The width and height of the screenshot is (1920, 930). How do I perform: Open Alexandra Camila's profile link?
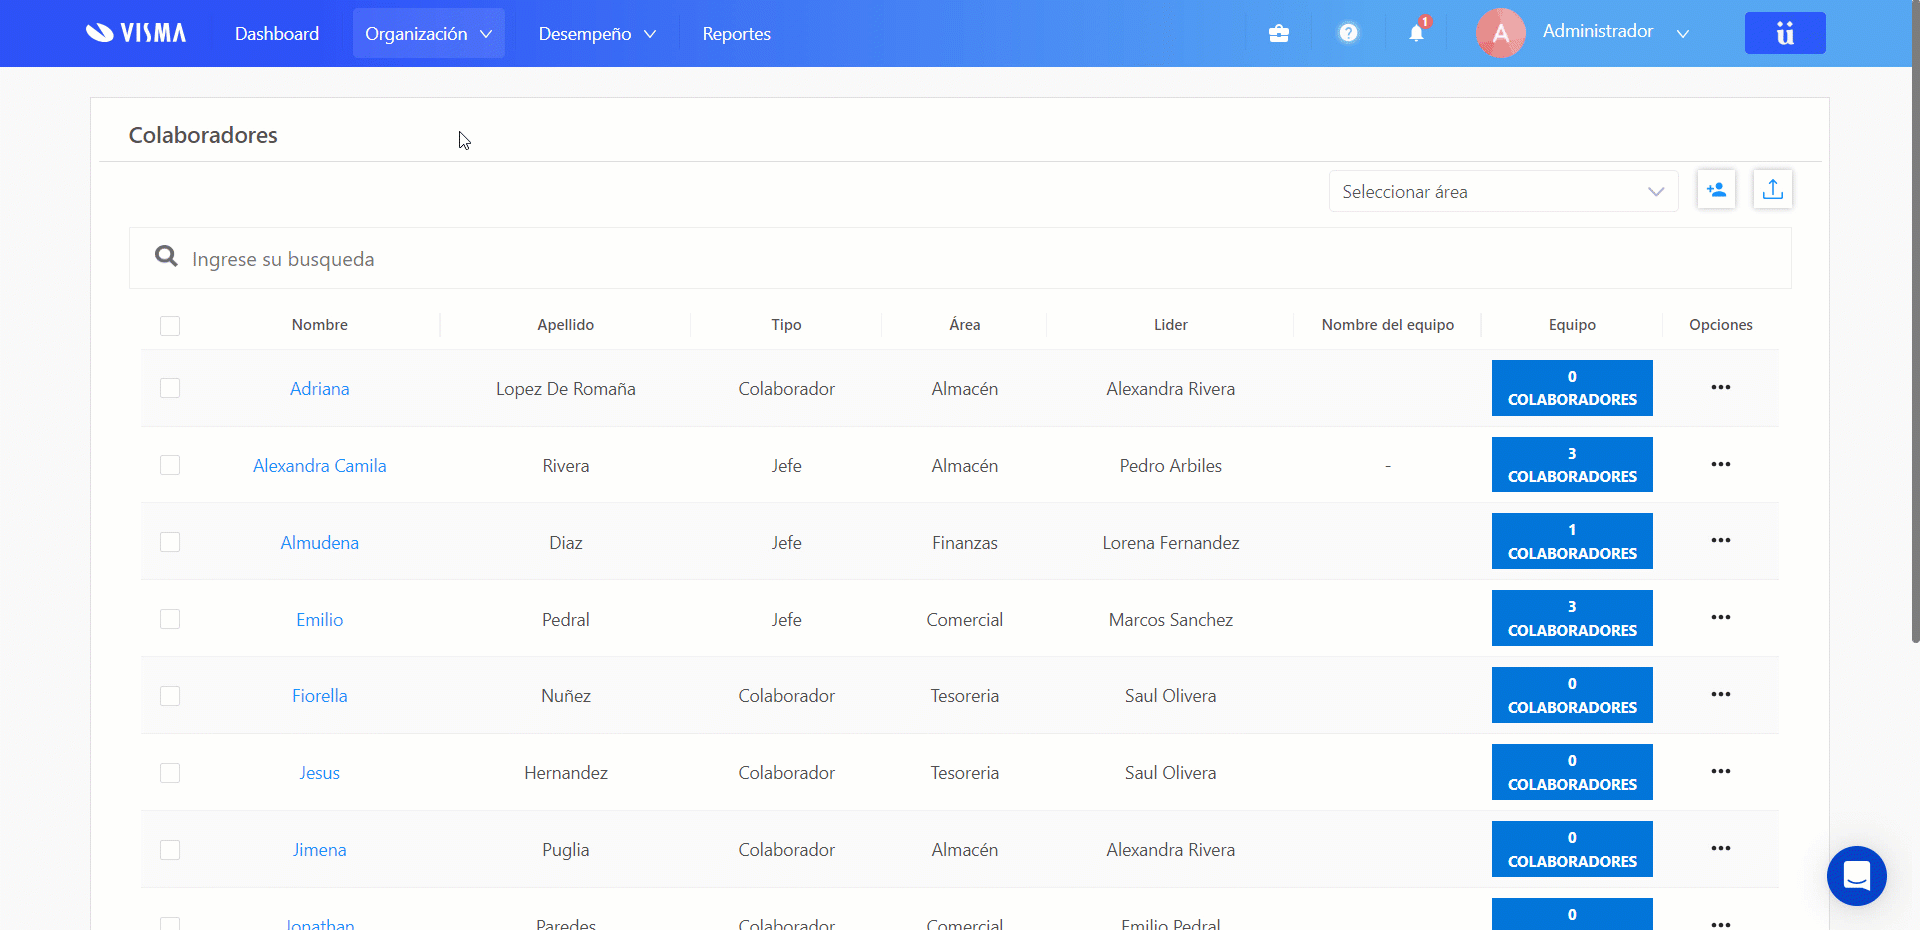pyautogui.click(x=320, y=466)
